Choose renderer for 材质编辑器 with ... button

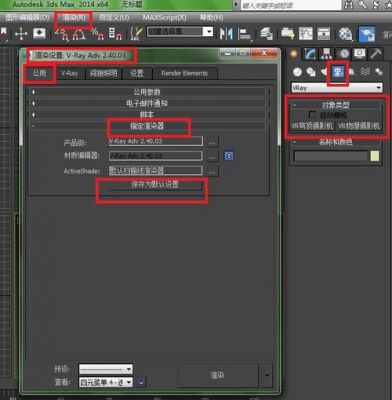pos(212,156)
